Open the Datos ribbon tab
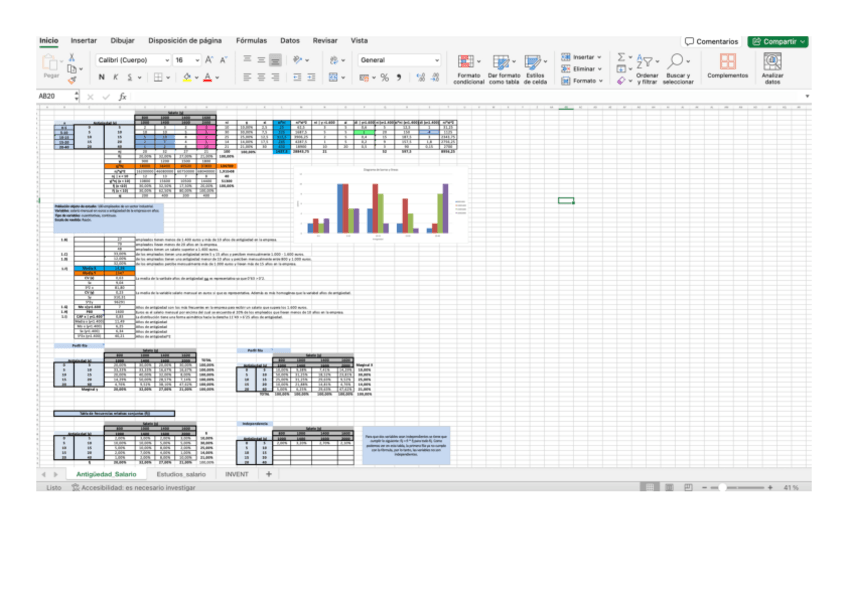 [x=290, y=41]
